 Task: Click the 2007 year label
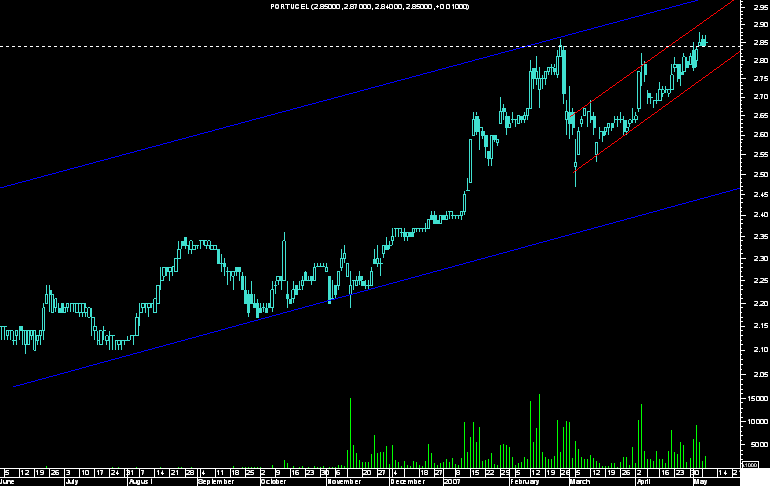pos(452,482)
